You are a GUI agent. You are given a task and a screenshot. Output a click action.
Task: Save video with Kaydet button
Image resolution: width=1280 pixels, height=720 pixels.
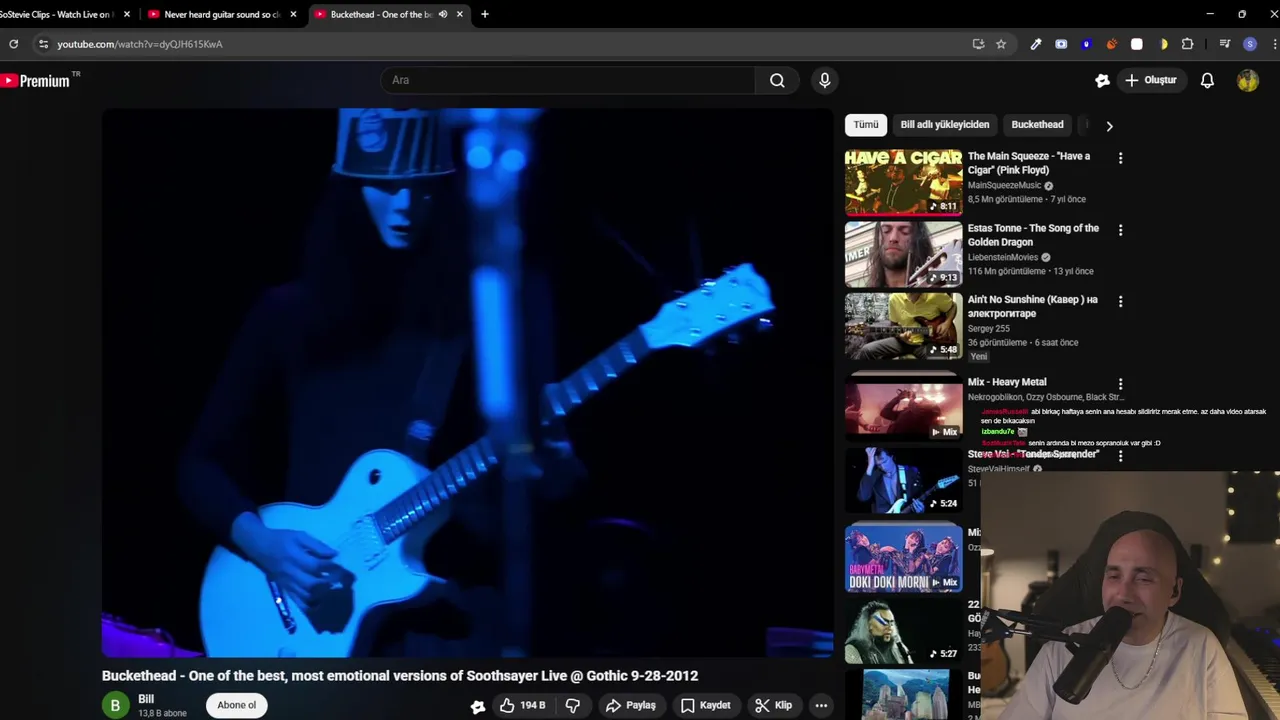[706, 705]
